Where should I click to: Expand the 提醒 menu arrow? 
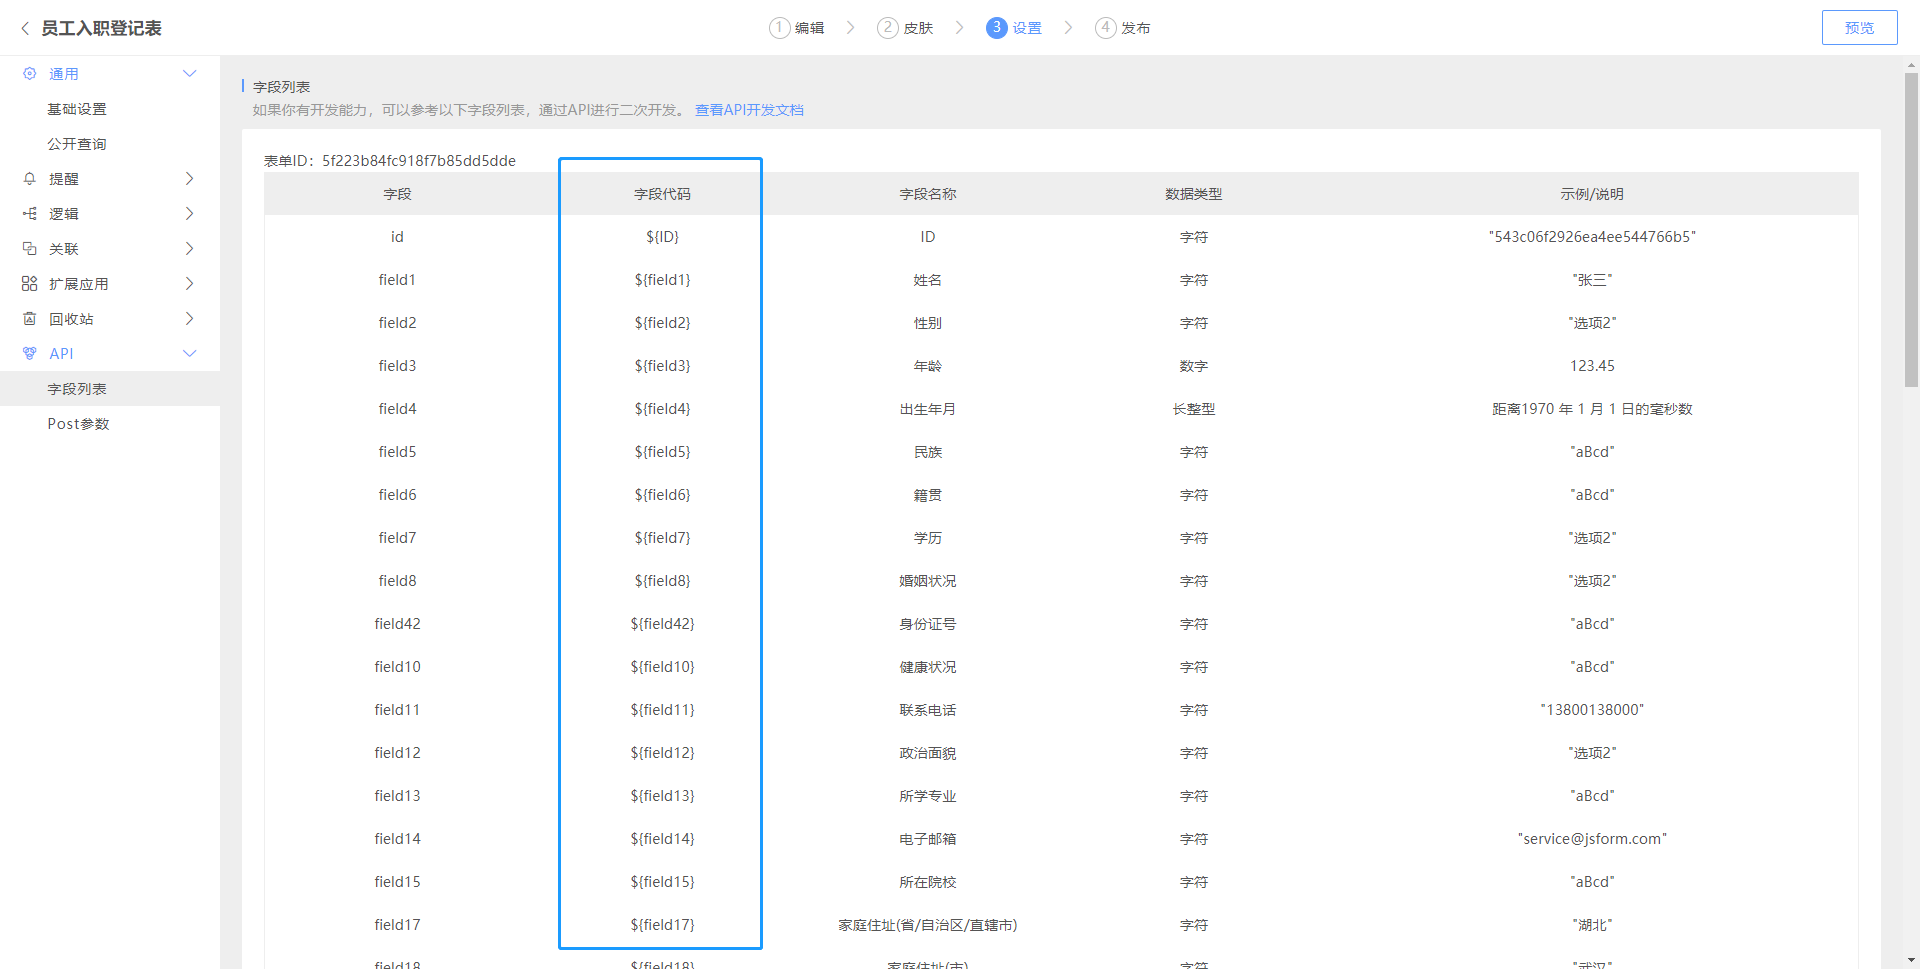click(x=189, y=179)
